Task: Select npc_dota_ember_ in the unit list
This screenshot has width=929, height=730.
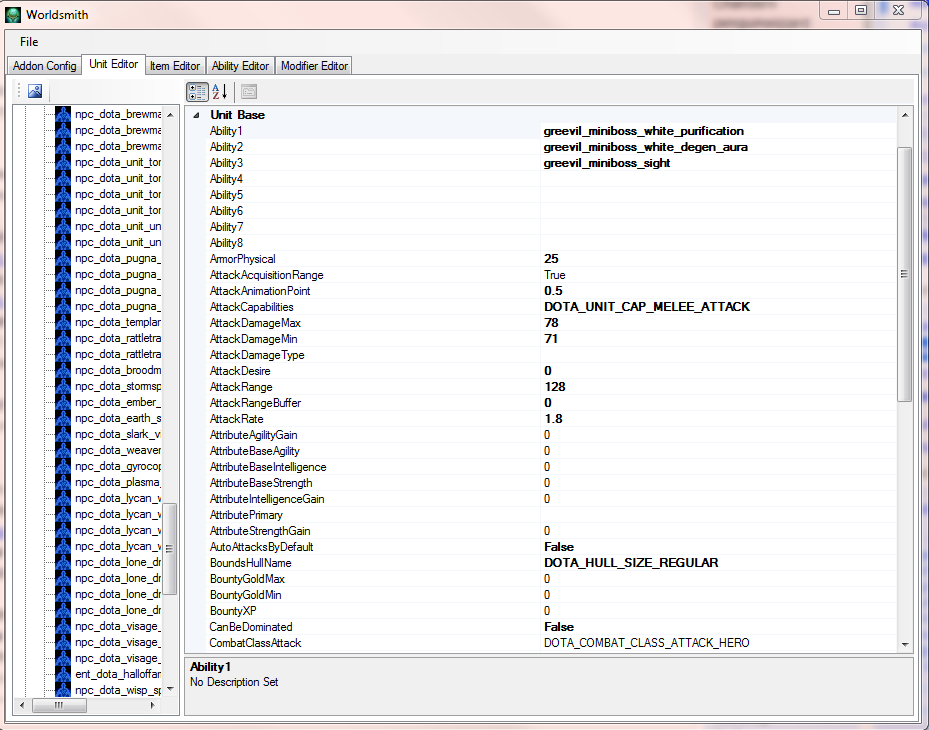Action: [x=118, y=402]
